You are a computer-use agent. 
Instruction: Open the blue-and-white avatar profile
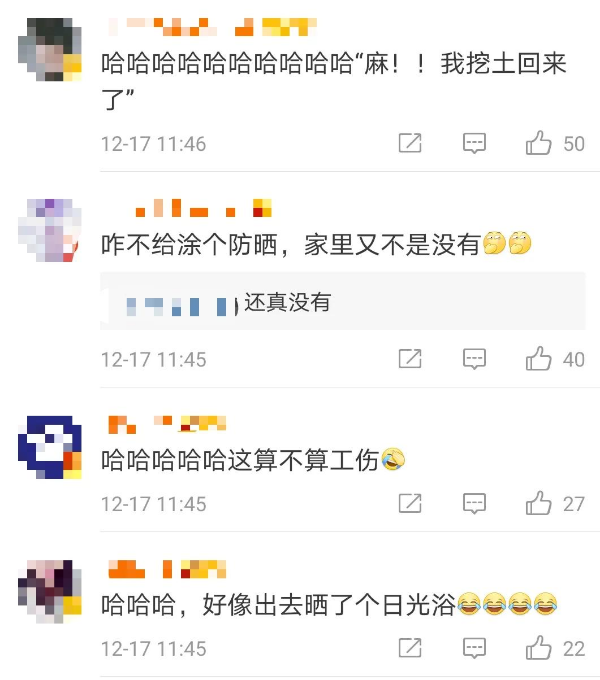point(50,447)
